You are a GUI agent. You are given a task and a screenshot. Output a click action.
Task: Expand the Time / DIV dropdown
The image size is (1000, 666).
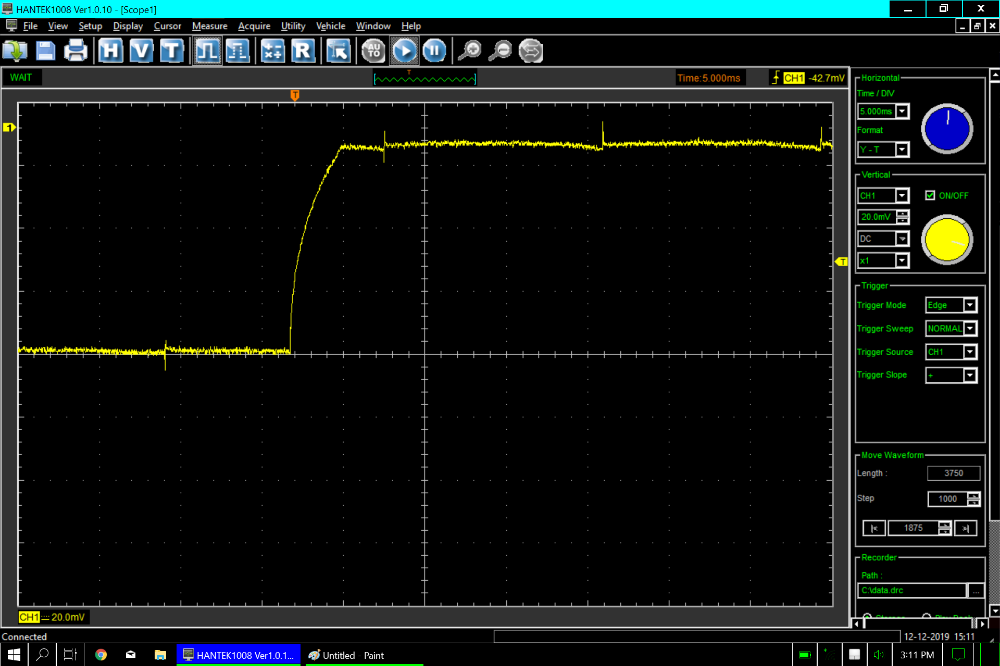point(902,111)
